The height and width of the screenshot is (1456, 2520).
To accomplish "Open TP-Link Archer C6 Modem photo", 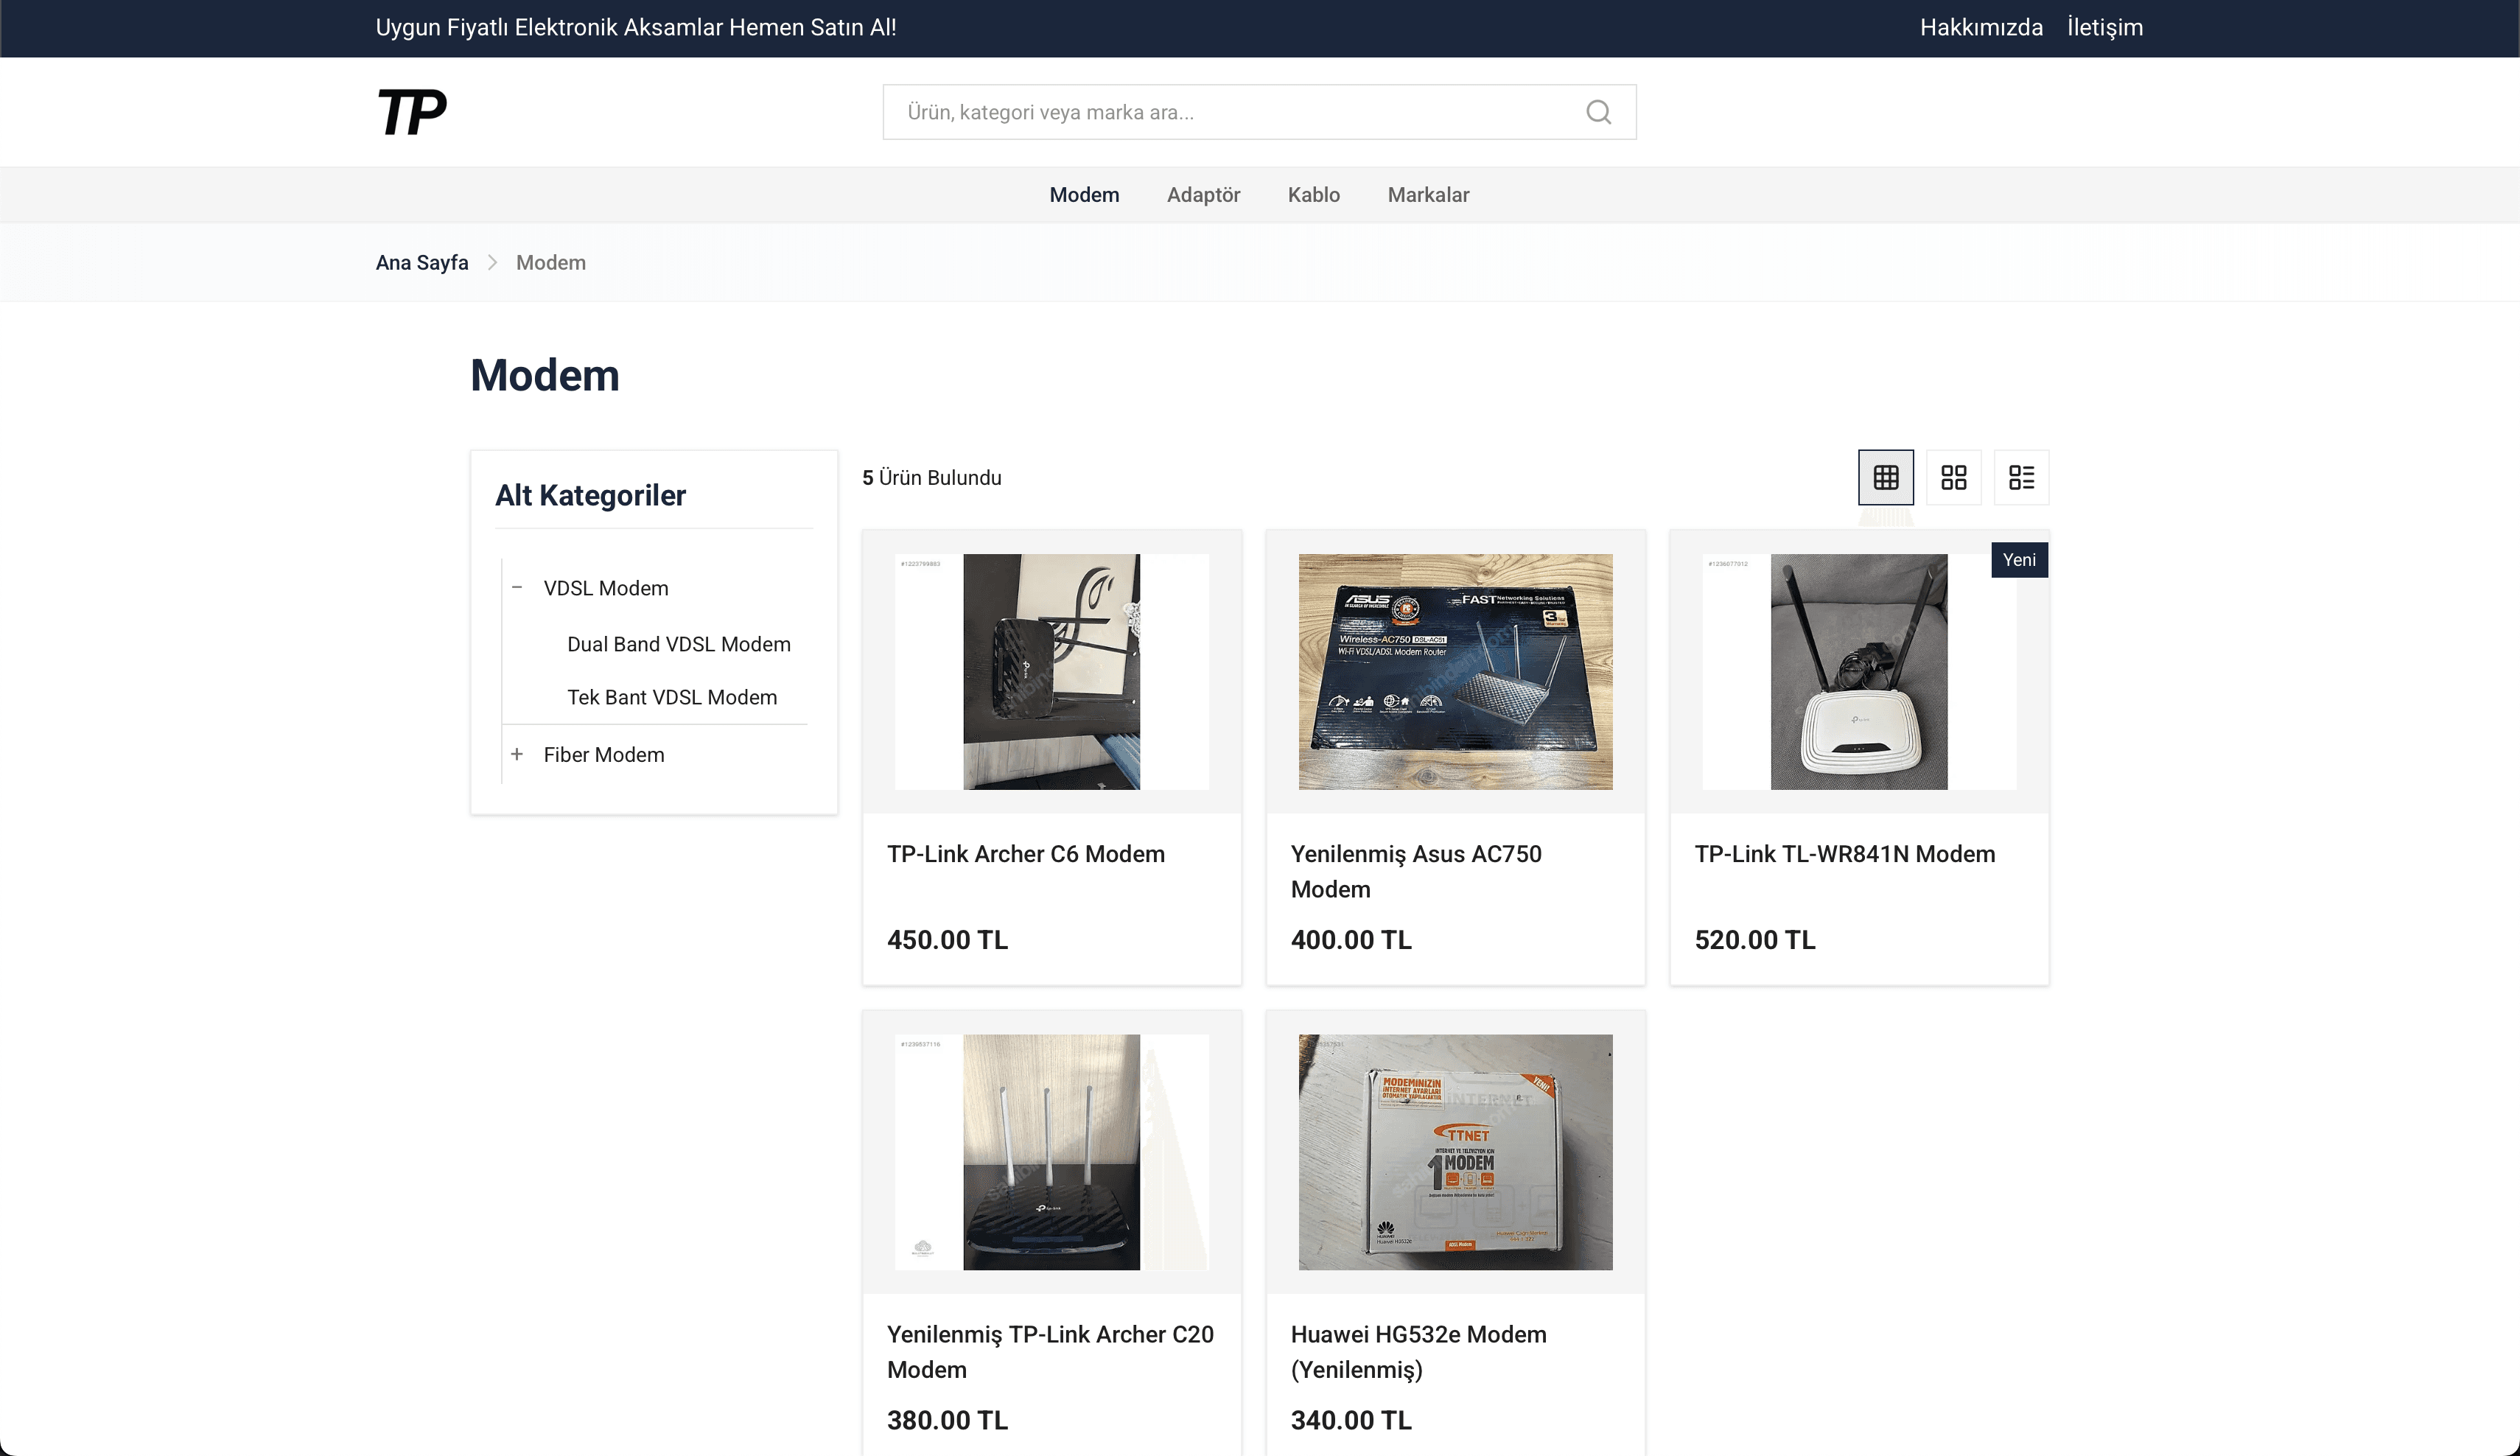I will pyautogui.click(x=1051, y=671).
